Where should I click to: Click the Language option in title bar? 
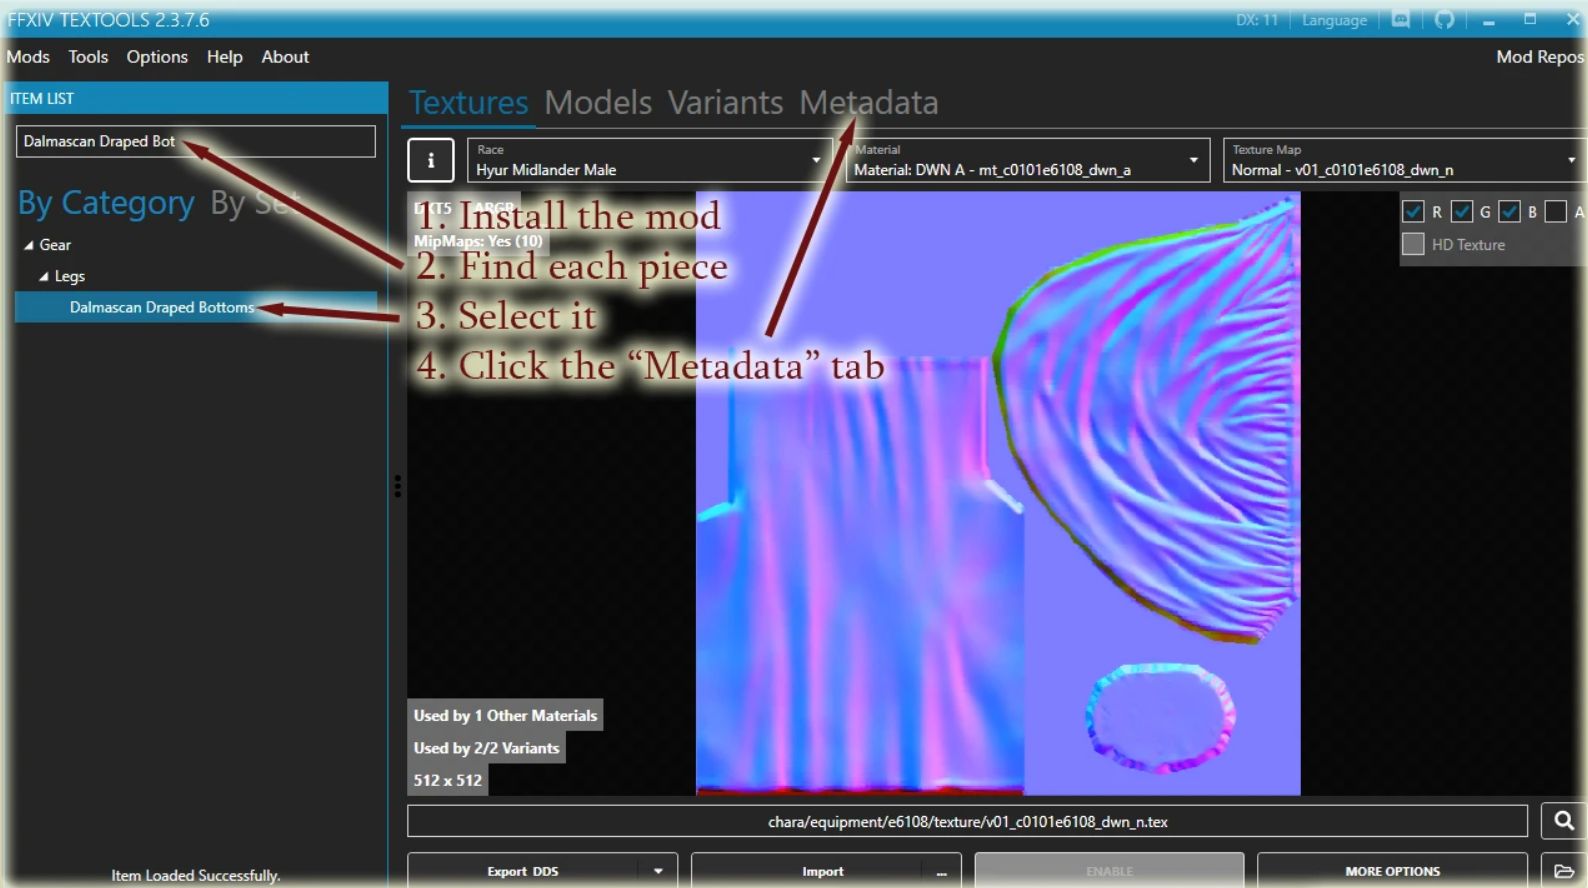click(1334, 20)
